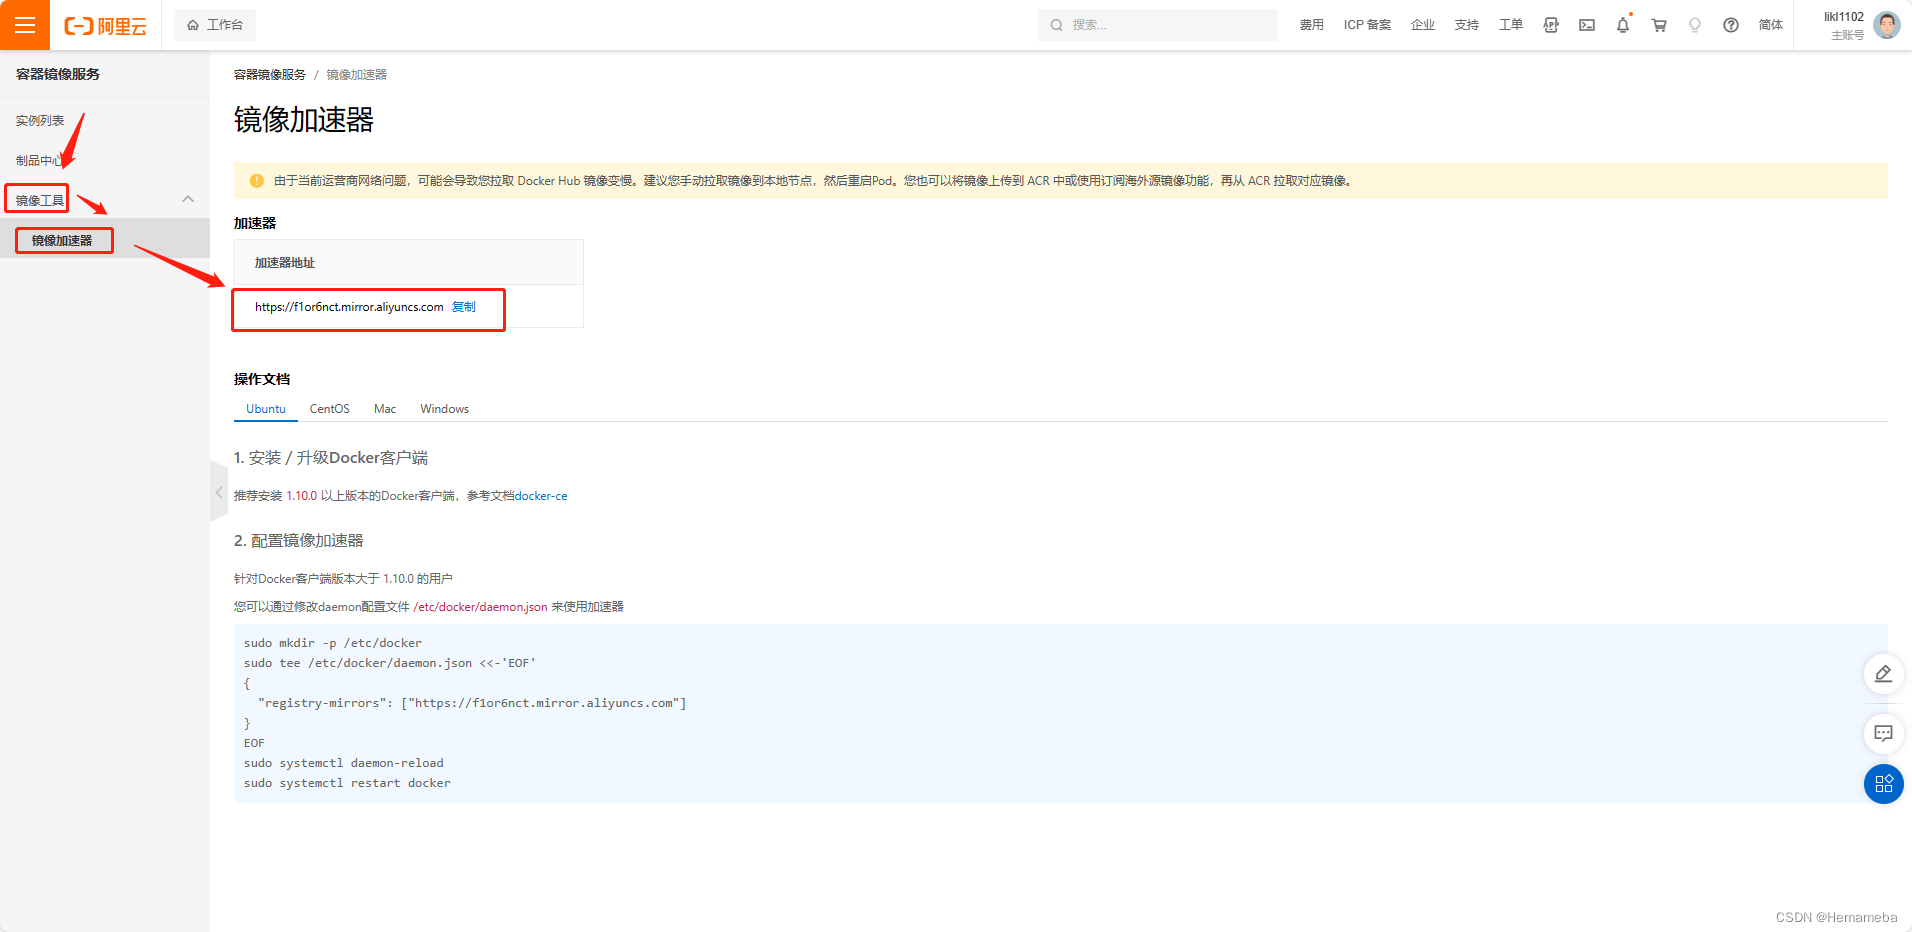
Task: Select 镜像加速器 sidebar item
Action: coord(62,241)
